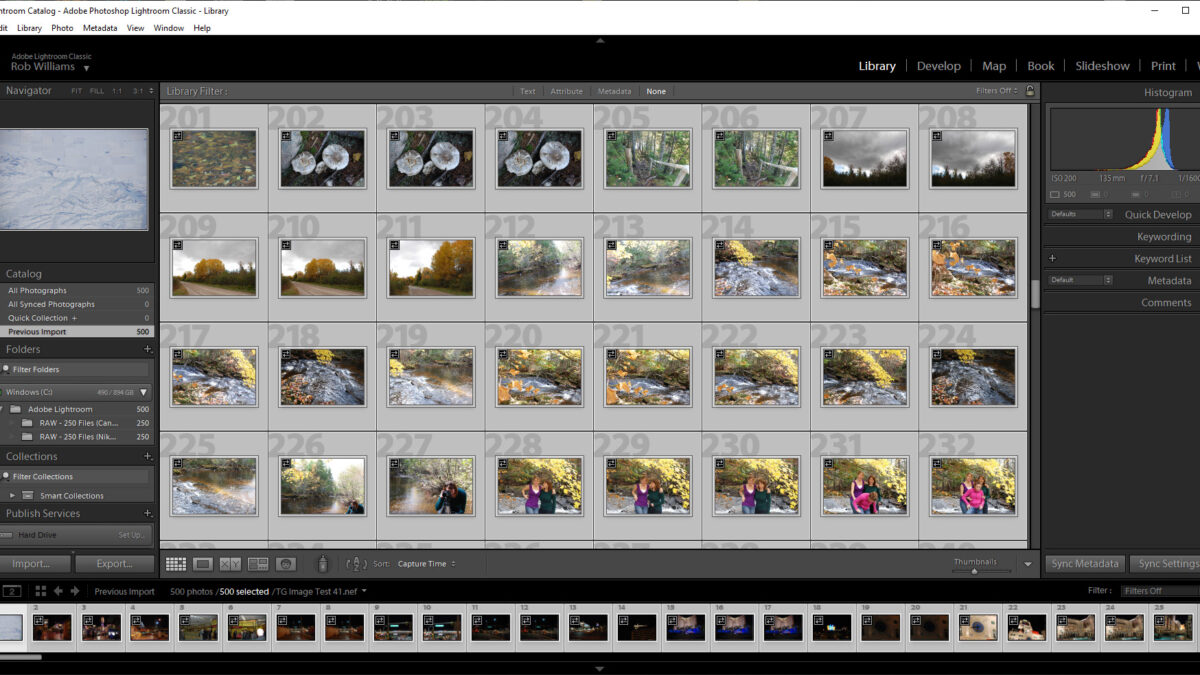
Task: Click the filmstrip horizontal scrollbar
Action: (x=21, y=657)
